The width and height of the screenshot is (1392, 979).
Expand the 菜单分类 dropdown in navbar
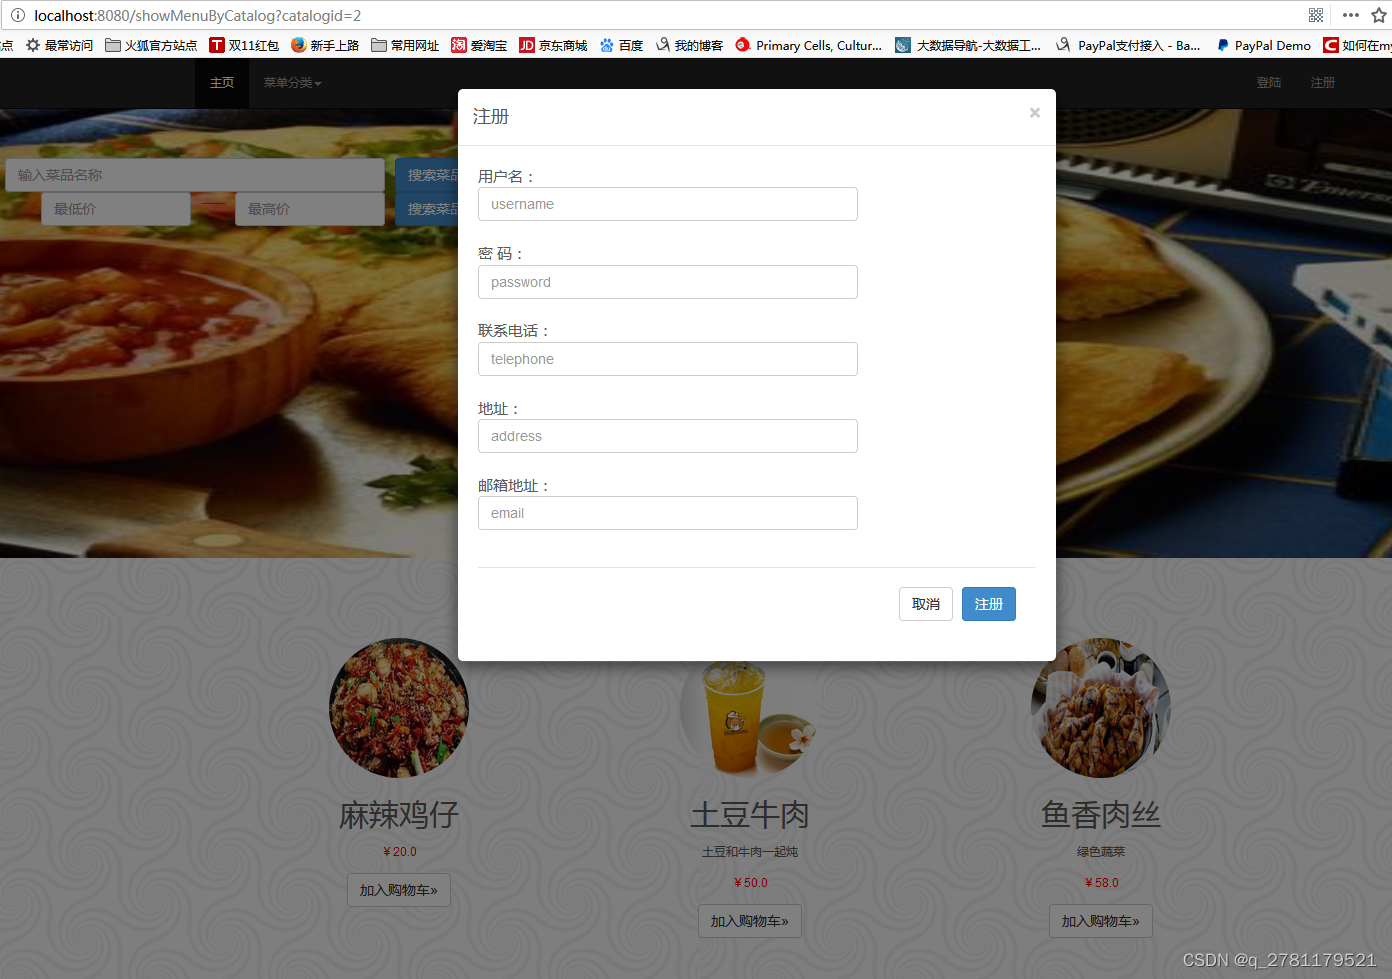(x=293, y=83)
